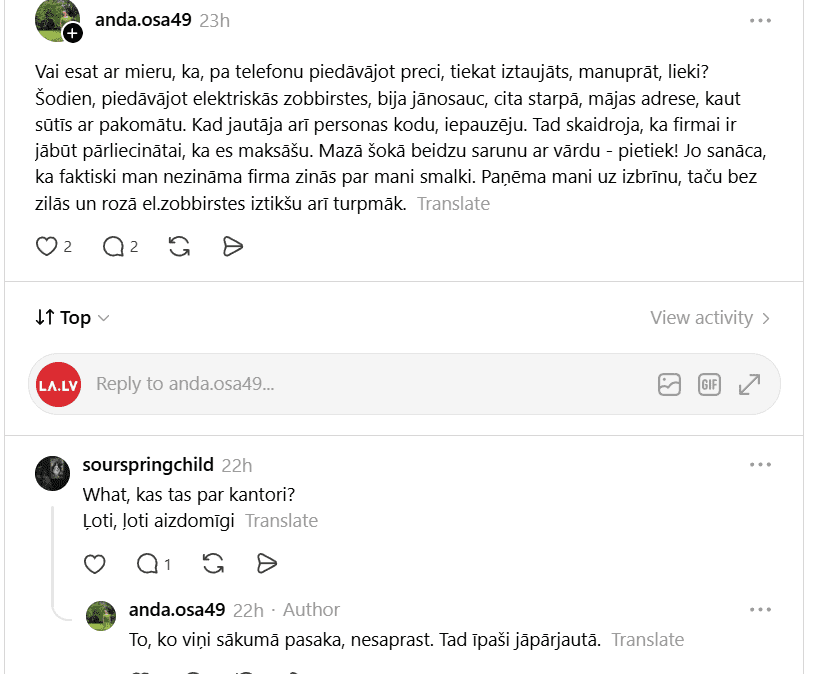Open more options for sourspringchild's comment

click(x=760, y=465)
